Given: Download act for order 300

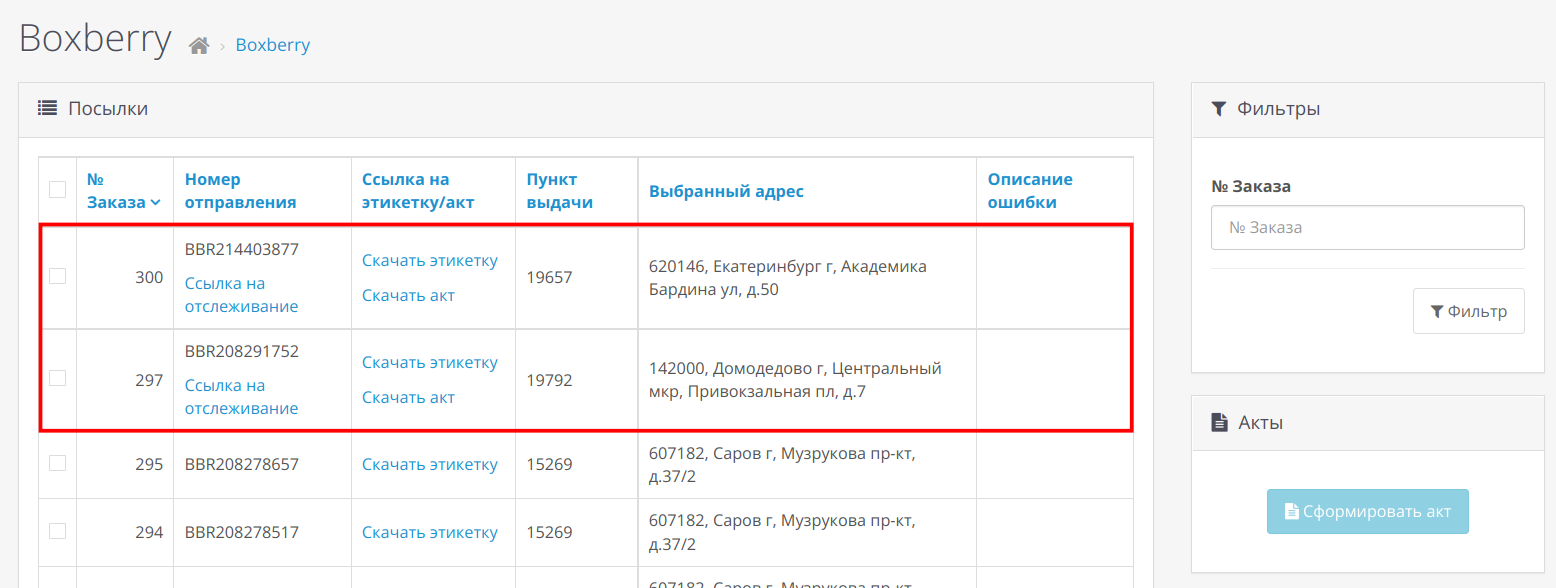Looking at the screenshot, I should click(408, 295).
